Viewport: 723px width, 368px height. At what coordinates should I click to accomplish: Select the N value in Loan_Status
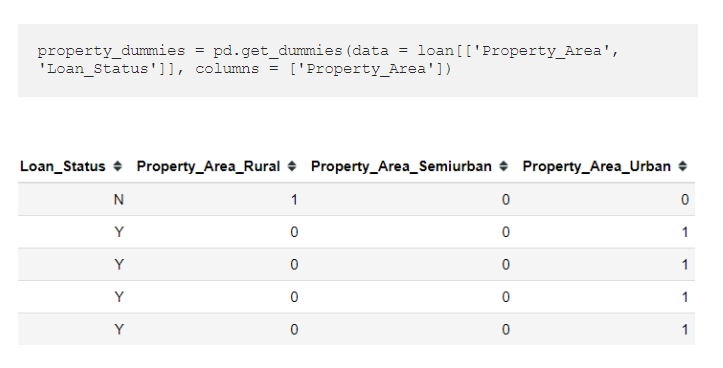tap(119, 200)
